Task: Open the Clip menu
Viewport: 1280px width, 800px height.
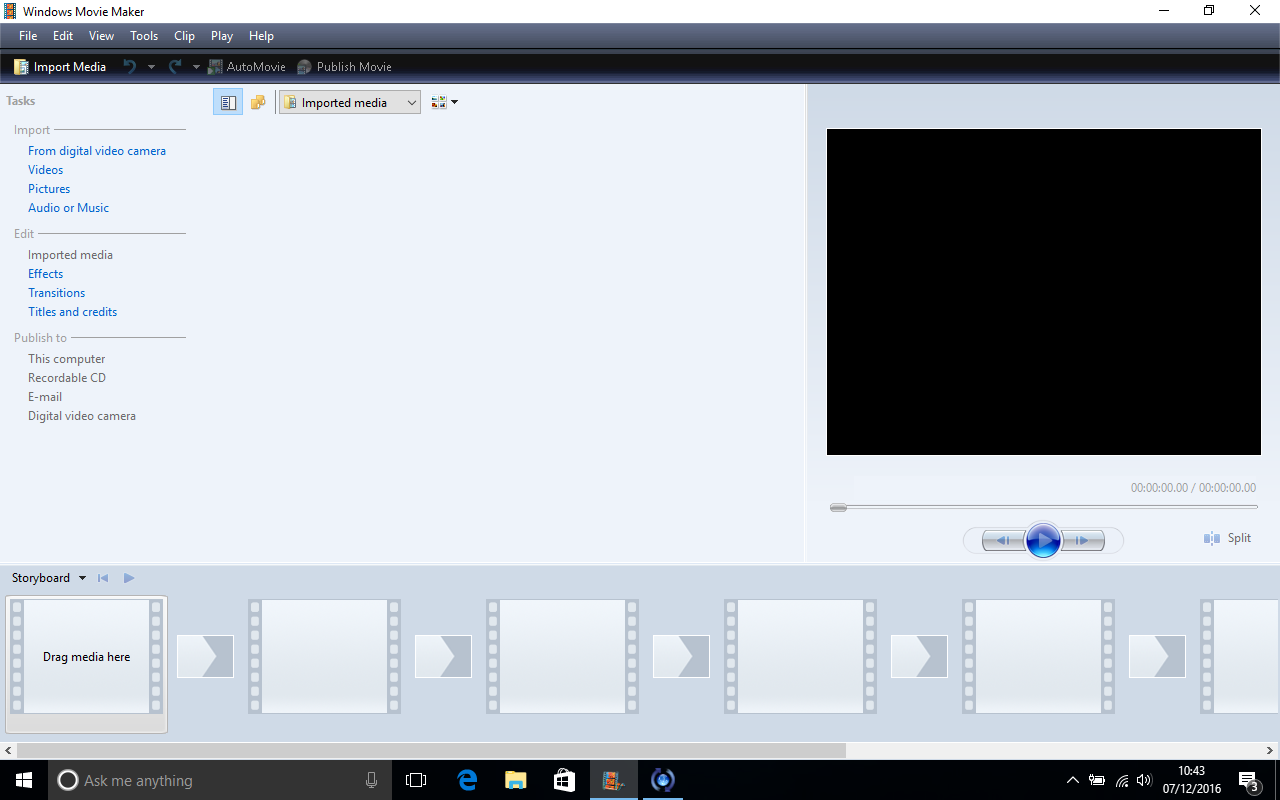Action: click(184, 36)
